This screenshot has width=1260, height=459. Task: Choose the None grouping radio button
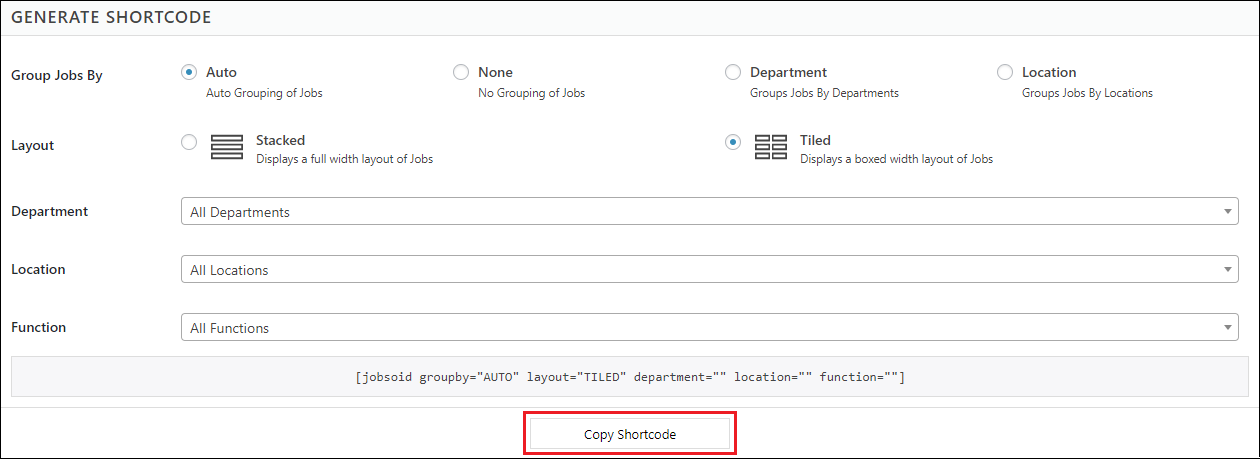tap(461, 72)
